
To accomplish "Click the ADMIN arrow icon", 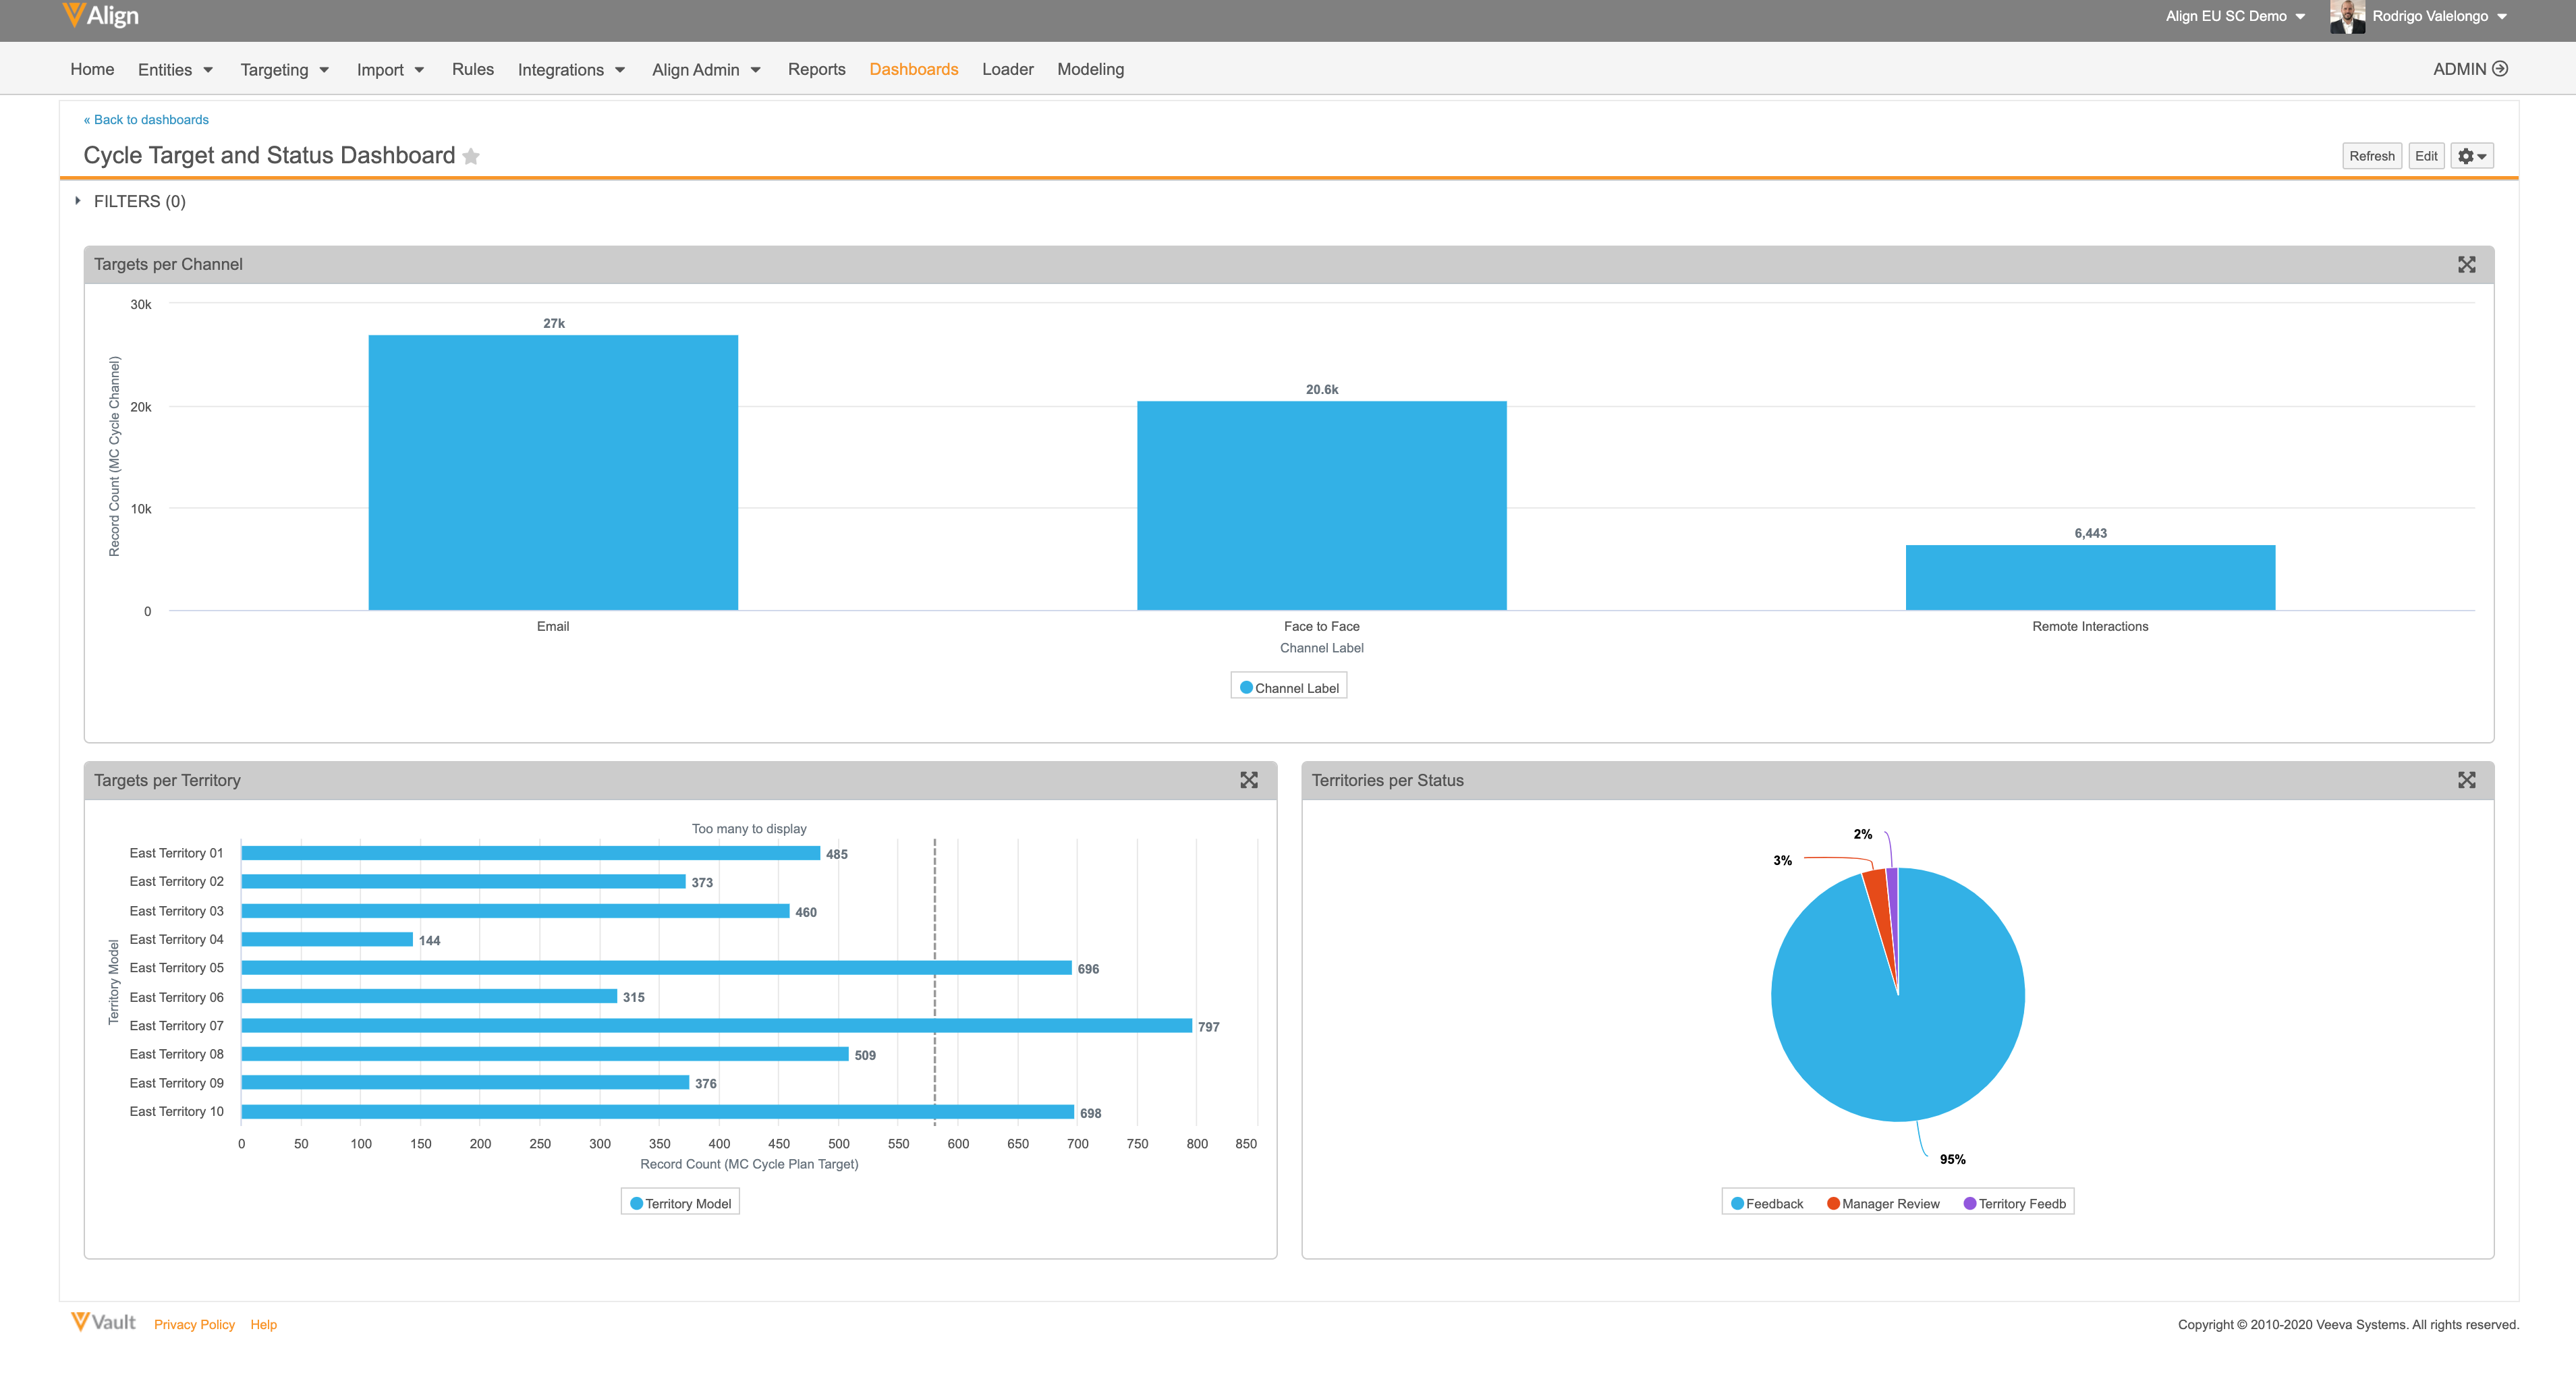I will point(2500,69).
